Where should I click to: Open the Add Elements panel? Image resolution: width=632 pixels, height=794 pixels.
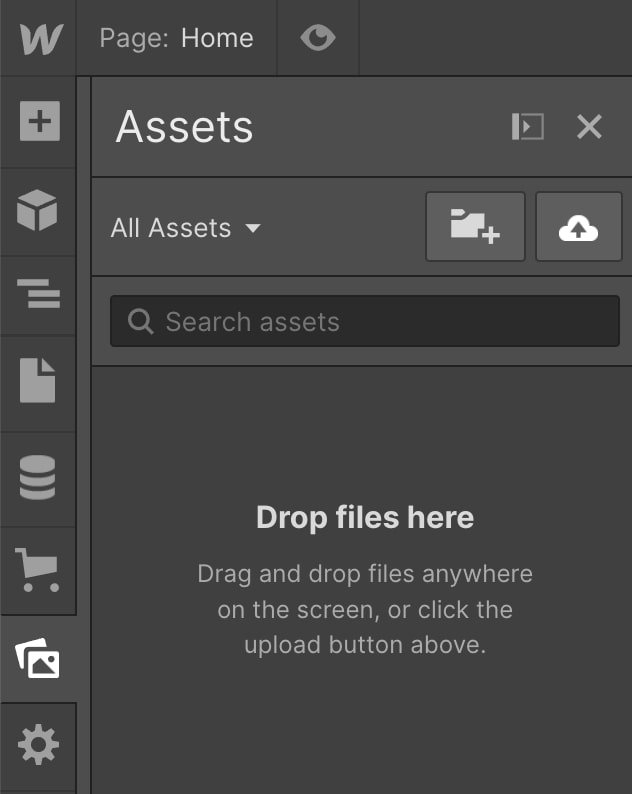[x=40, y=121]
